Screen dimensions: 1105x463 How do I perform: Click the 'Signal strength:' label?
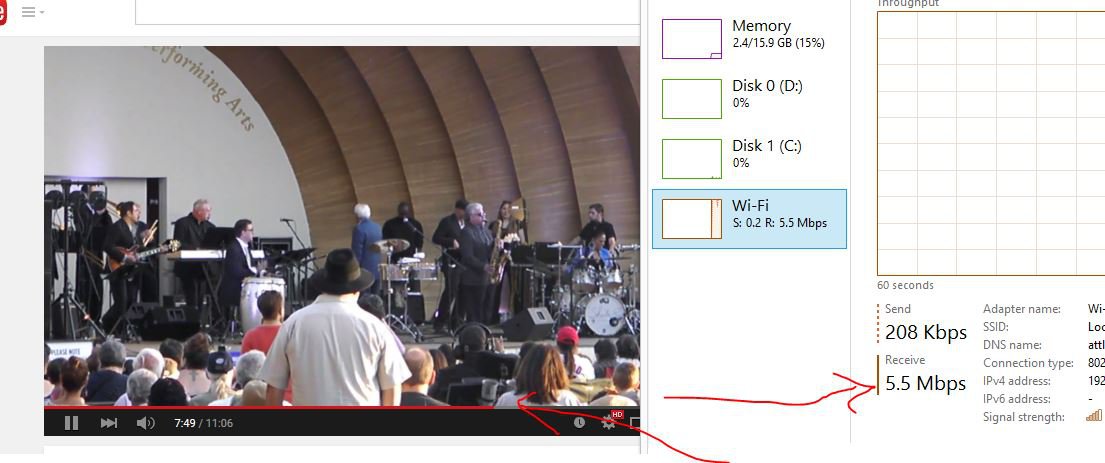tap(1023, 417)
